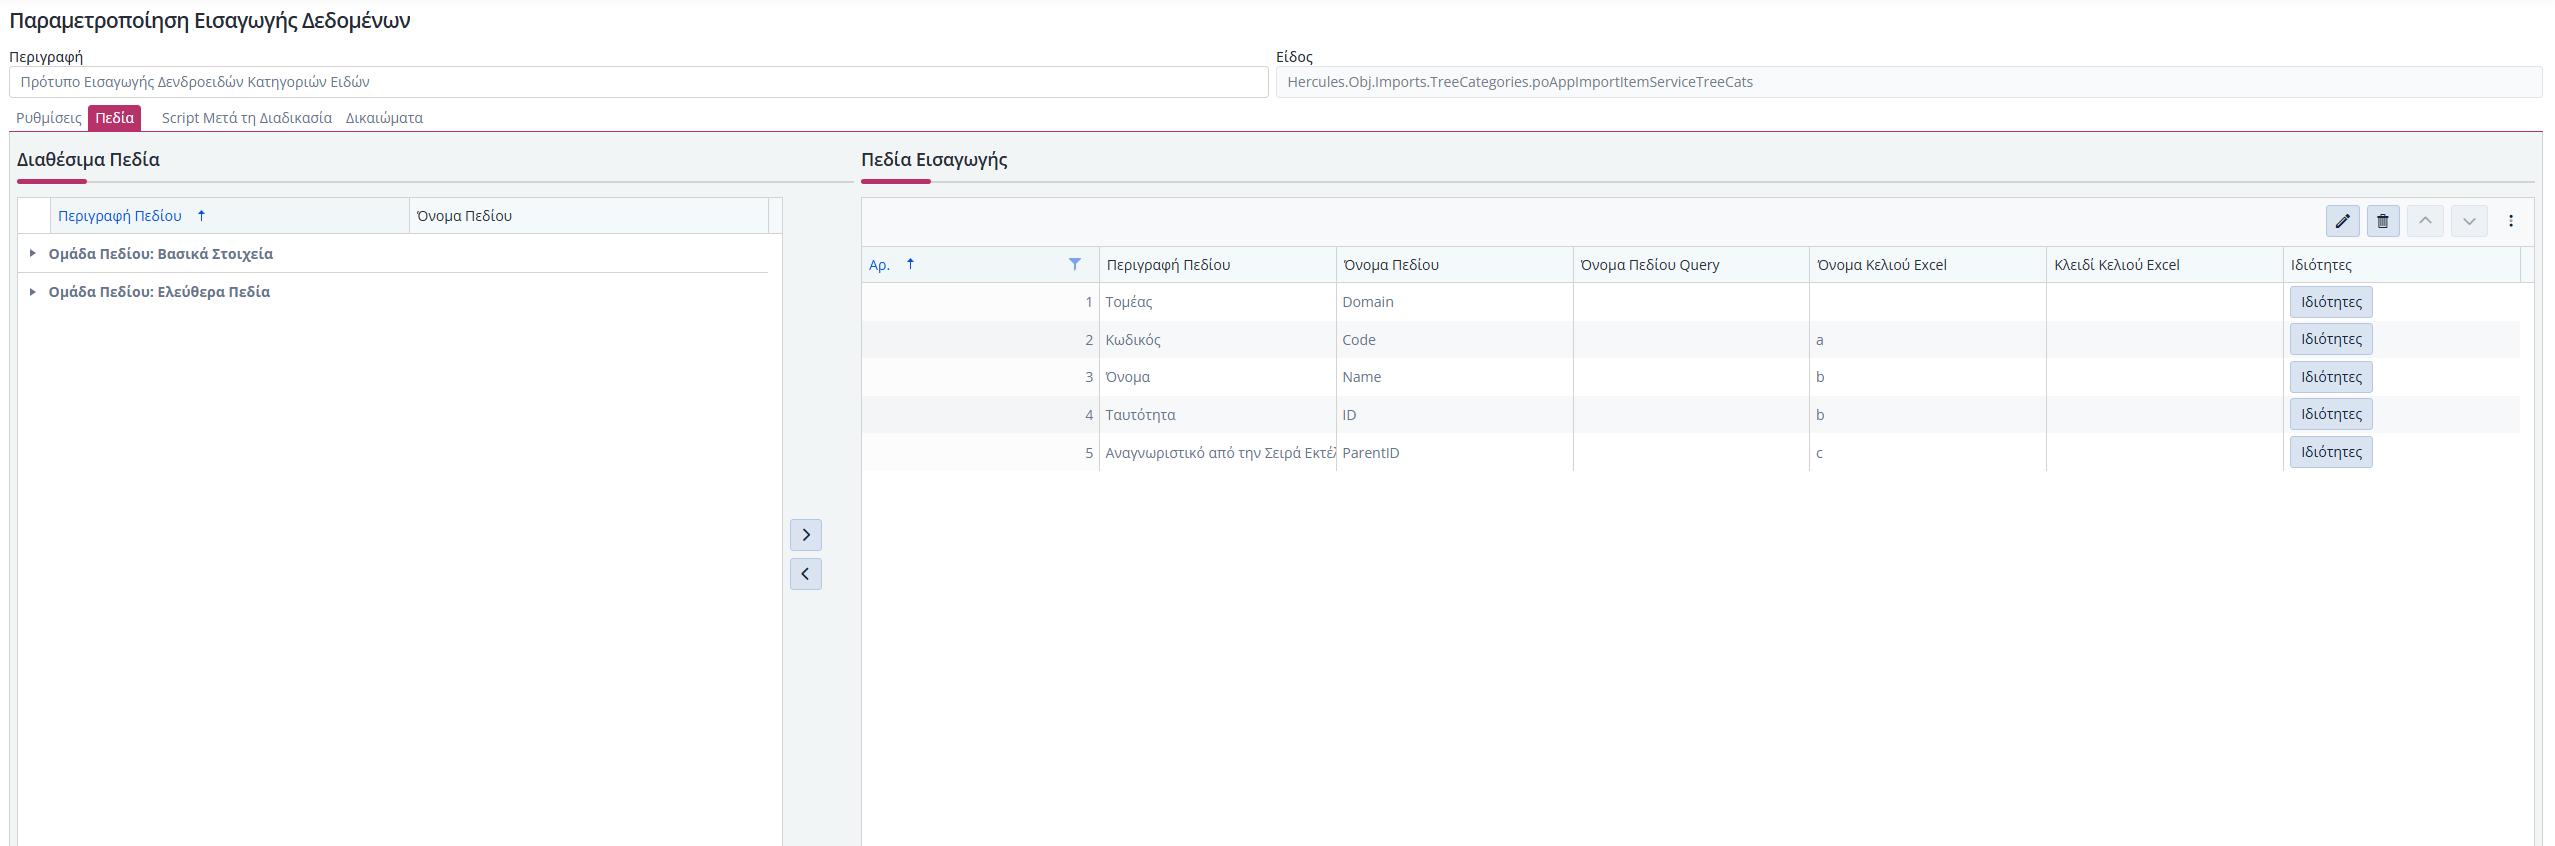The height and width of the screenshot is (846, 2555).
Task: Open filter icon in Αρ. column
Action: pos(1074,265)
